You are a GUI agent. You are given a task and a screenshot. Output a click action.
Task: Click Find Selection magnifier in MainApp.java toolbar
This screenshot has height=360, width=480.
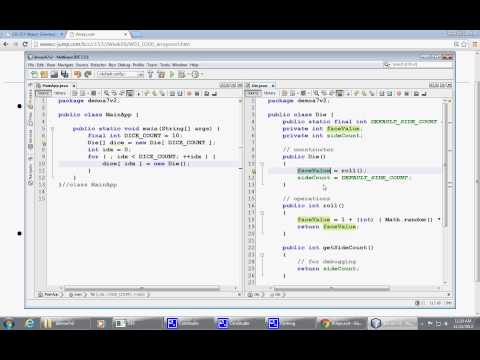[106, 93]
